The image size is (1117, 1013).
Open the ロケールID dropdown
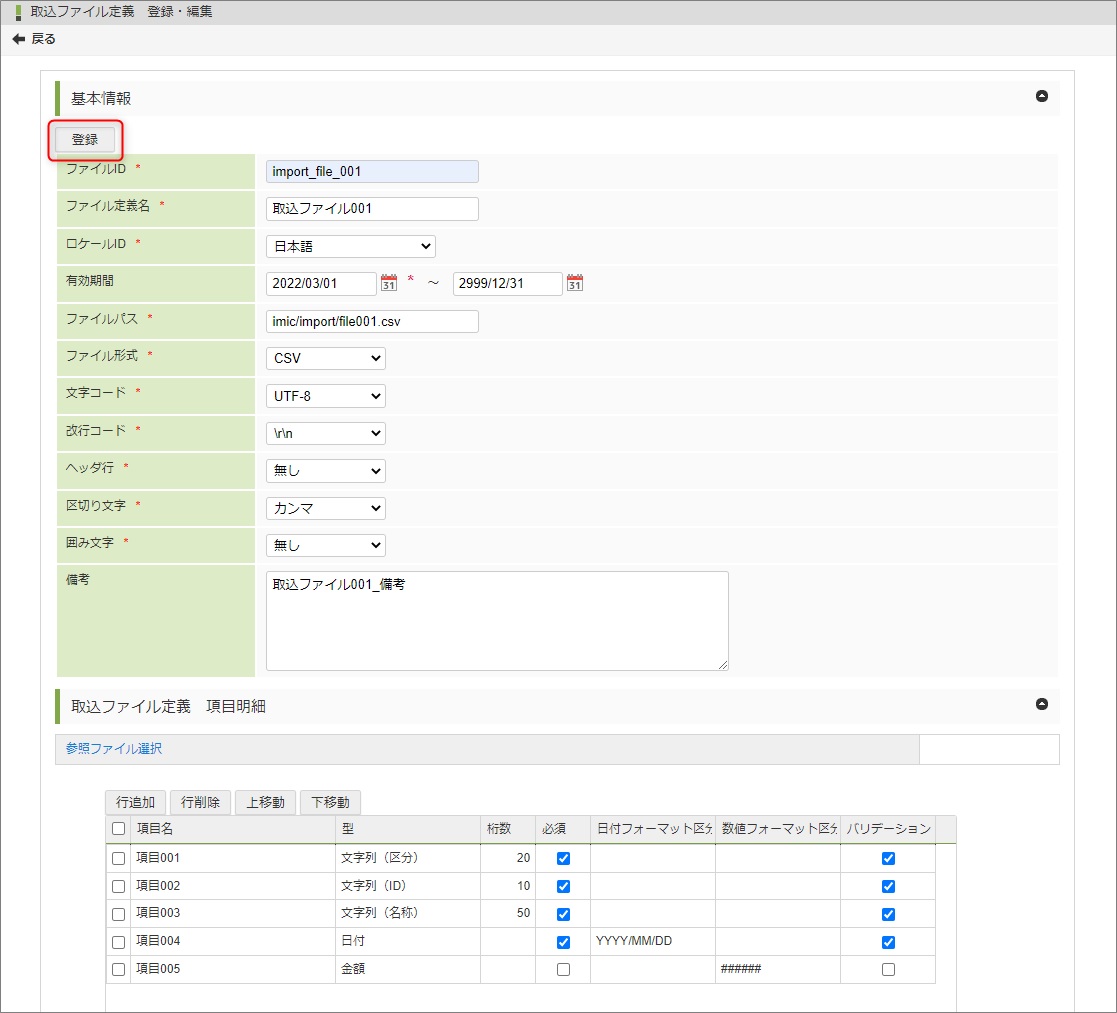pos(350,246)
